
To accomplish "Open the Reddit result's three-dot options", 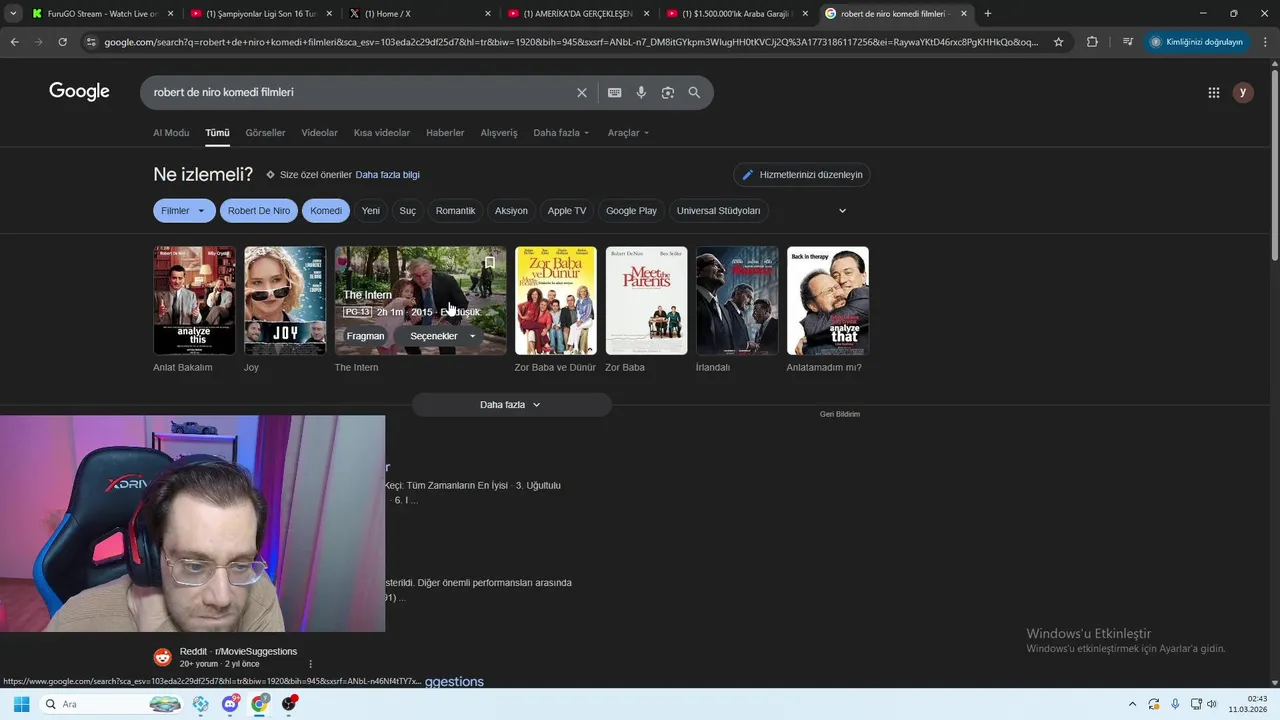I will [310, 664].
